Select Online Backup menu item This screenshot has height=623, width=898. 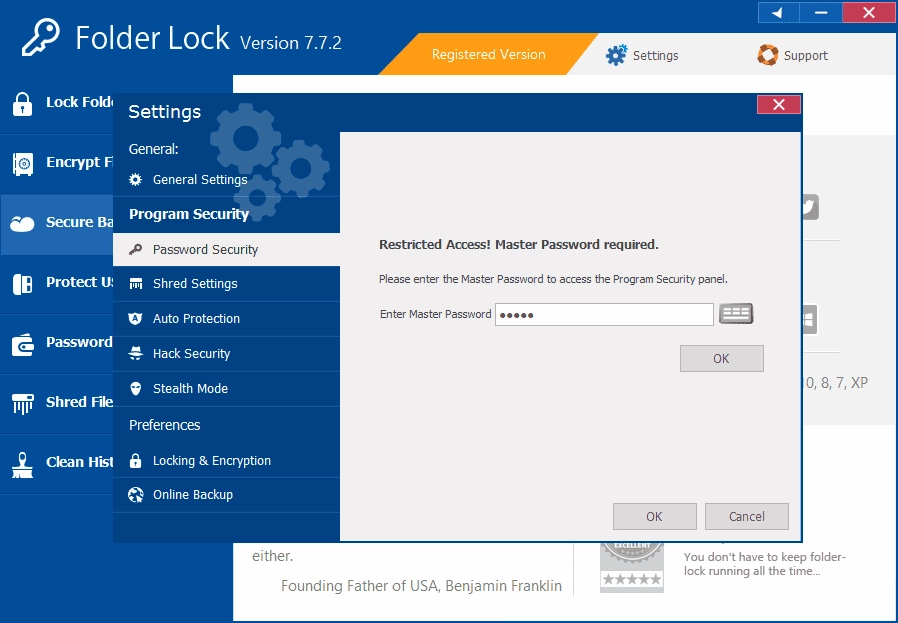click(226, 495)
